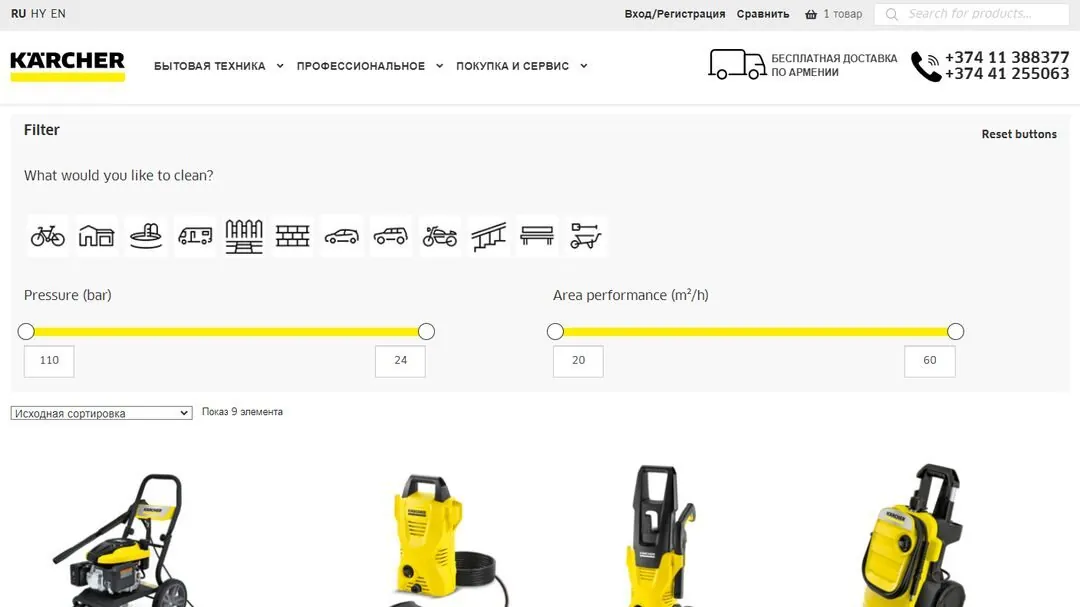This screenshot has width=1080, height=607.
Task: Open the Покупка и сервис menu
Action: tap(521, 66)
